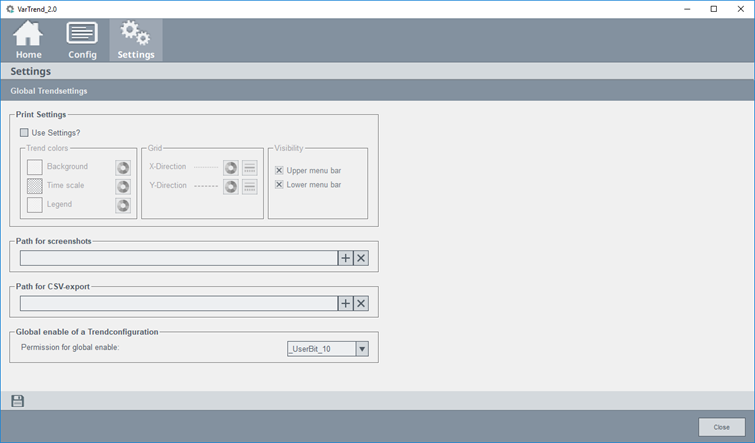Image resolution: width=755 pixels, height=443 pixels.
Task: Click the Time scale color swatch
Action: [35, 186]
